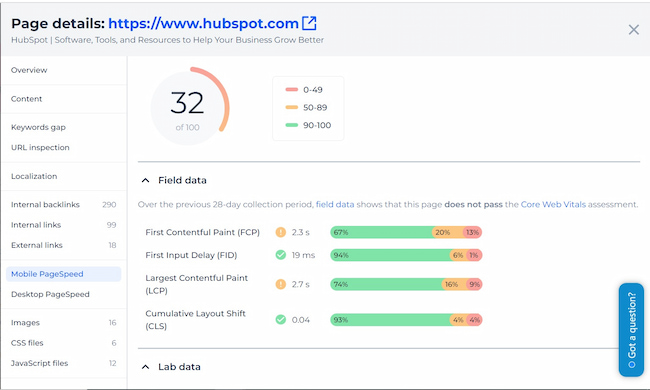650x390 pixels.
Task: Click the FCP 20% orange segment
Action: 447,232
